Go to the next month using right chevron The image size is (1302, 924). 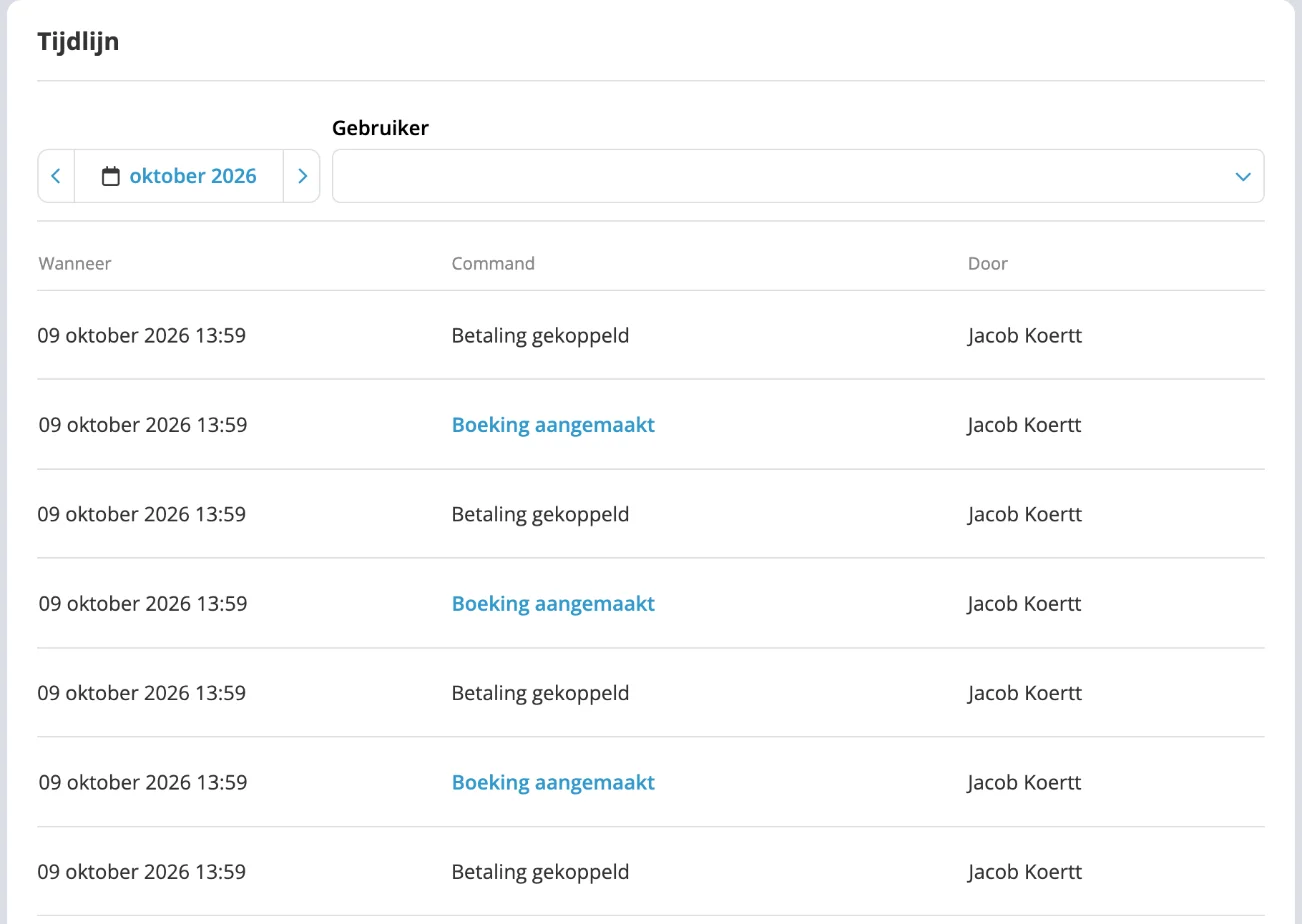[x=302, y=176]
